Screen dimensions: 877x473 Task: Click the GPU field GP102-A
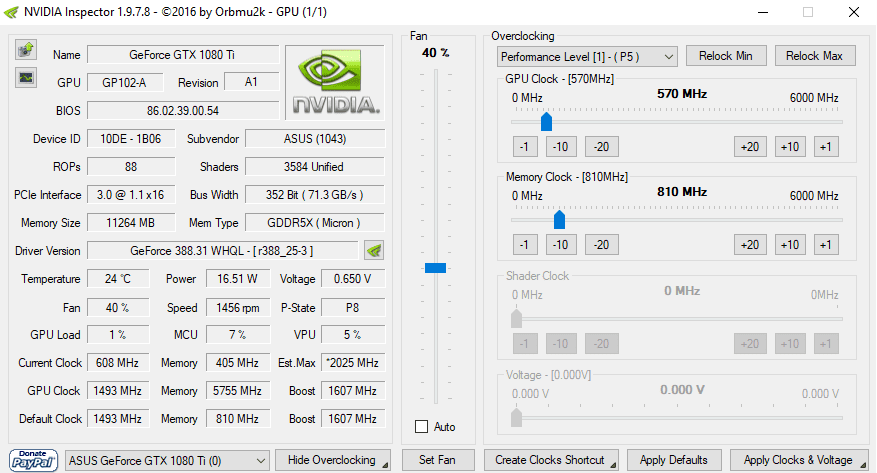coord(125,83)
